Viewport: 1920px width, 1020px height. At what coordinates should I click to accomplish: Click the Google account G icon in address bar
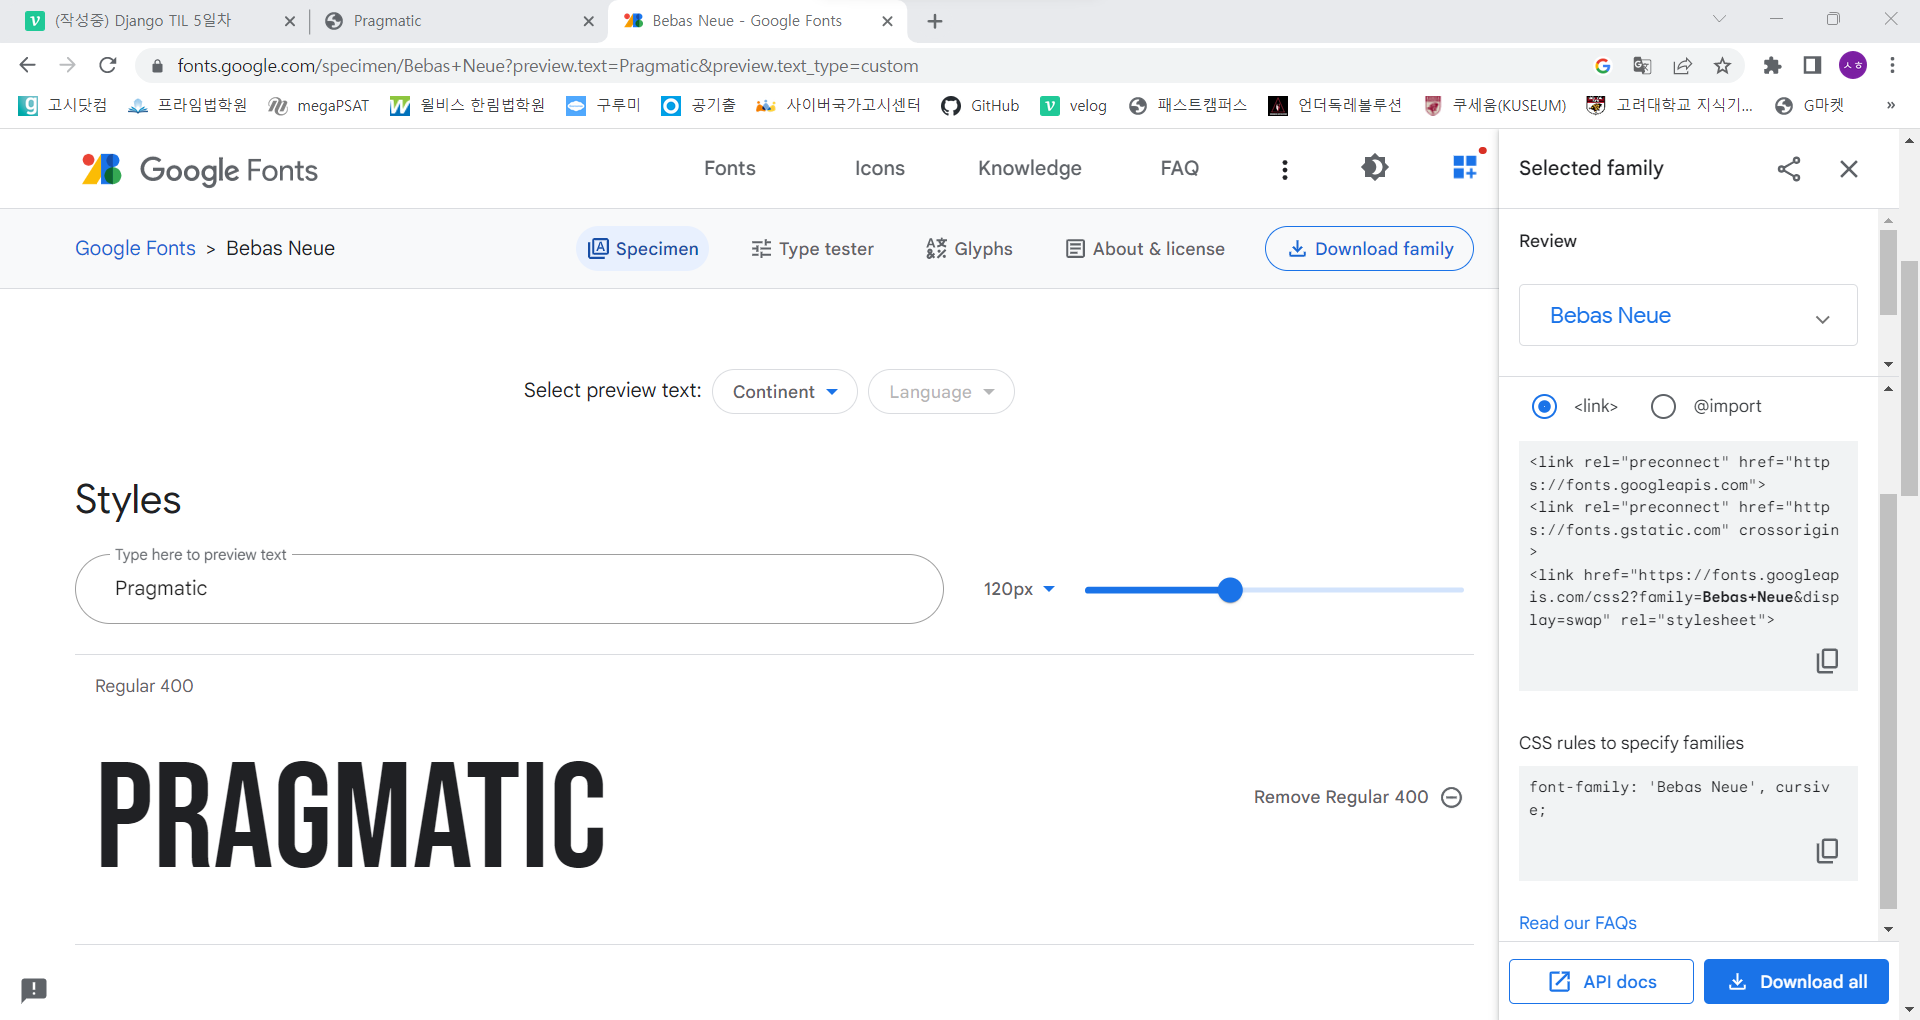click(x=1602, y=65)
